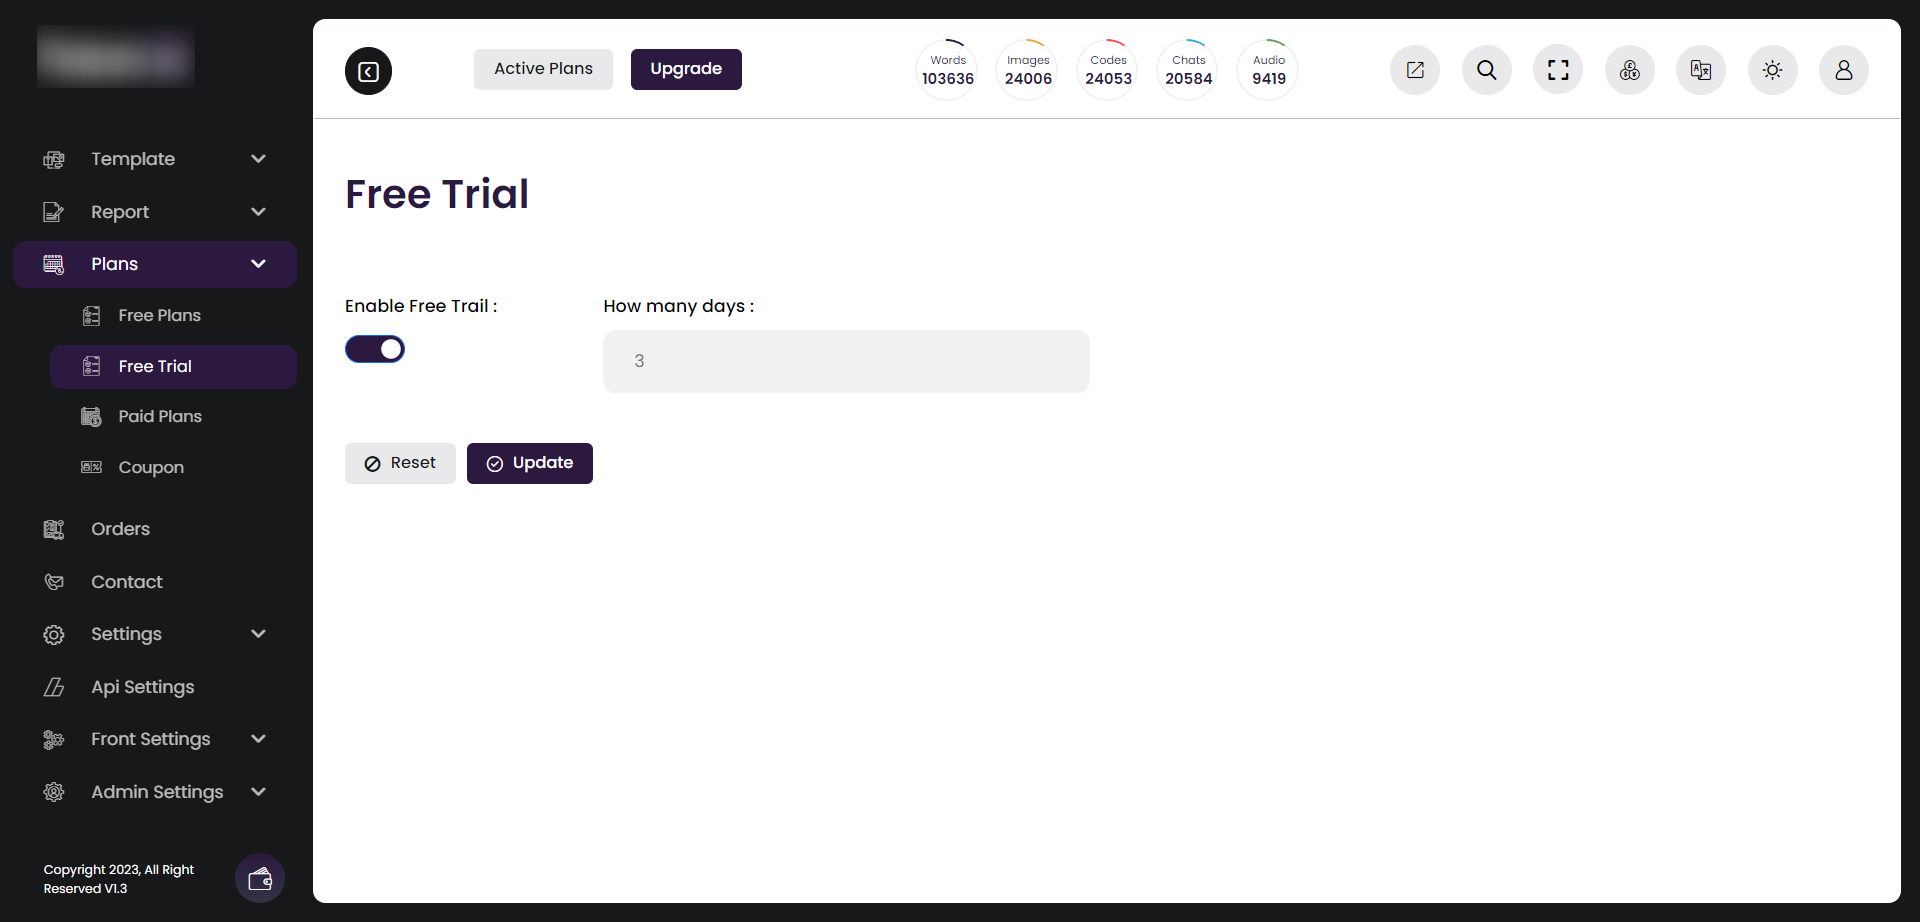Open the user profile icon
Viewport: 1920px width, 922px height.
tap(1844, 70)
